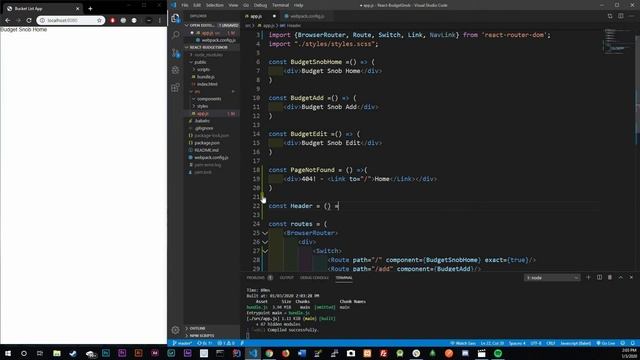
Task: Open the Debug menu
Action: [x=260, y=5]
